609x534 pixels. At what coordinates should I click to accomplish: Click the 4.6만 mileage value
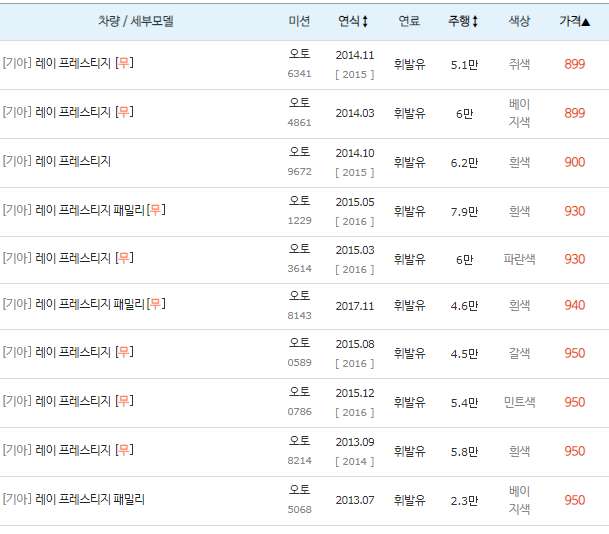coord(464,306)
